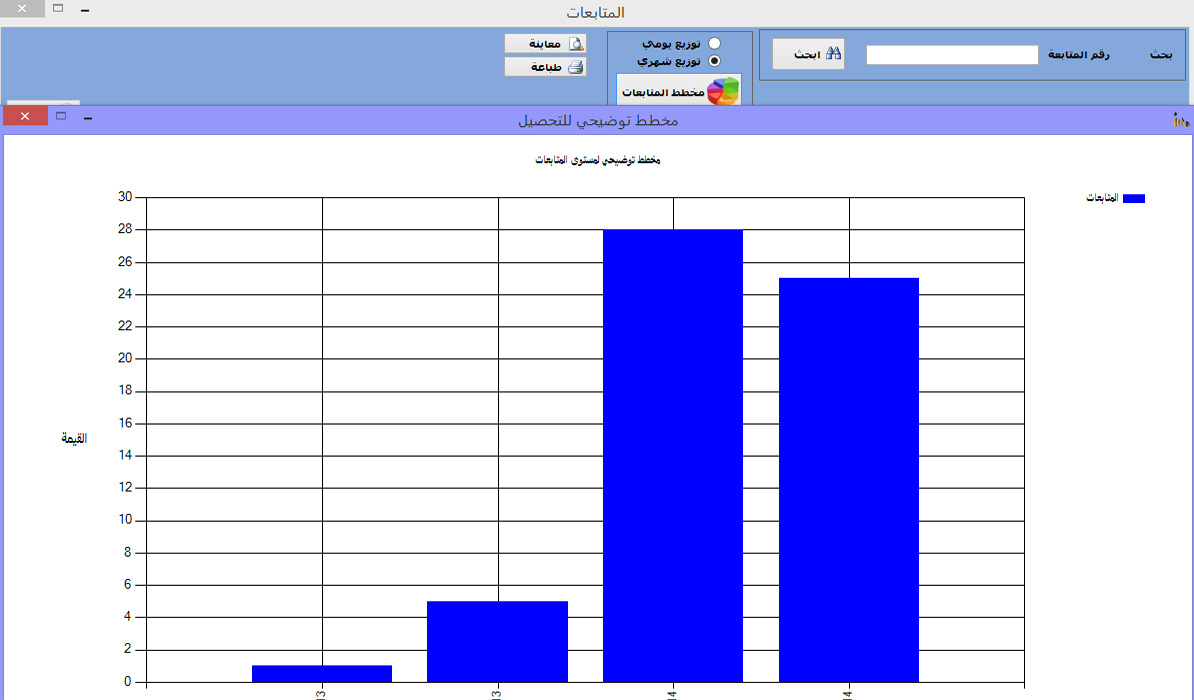Select the shortest bar with value 1
Screen dimensions: 1194x700
(321, 673)
